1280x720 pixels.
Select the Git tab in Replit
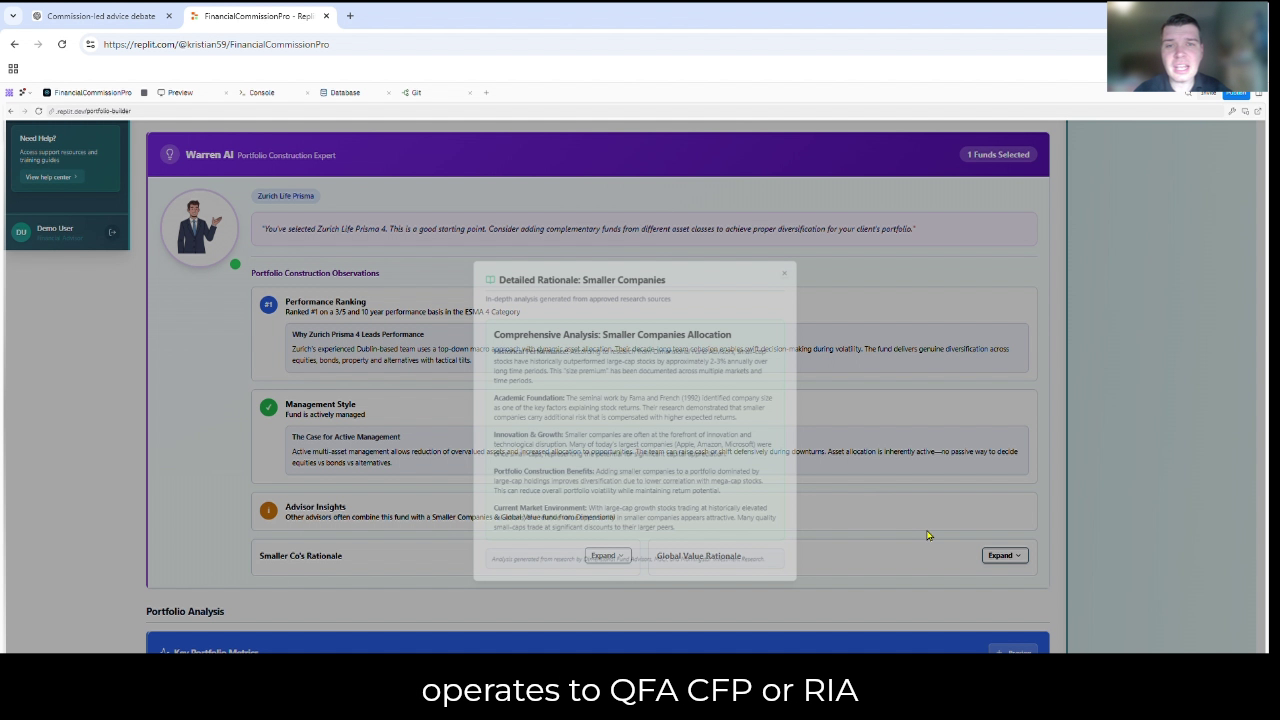(416, 92)
